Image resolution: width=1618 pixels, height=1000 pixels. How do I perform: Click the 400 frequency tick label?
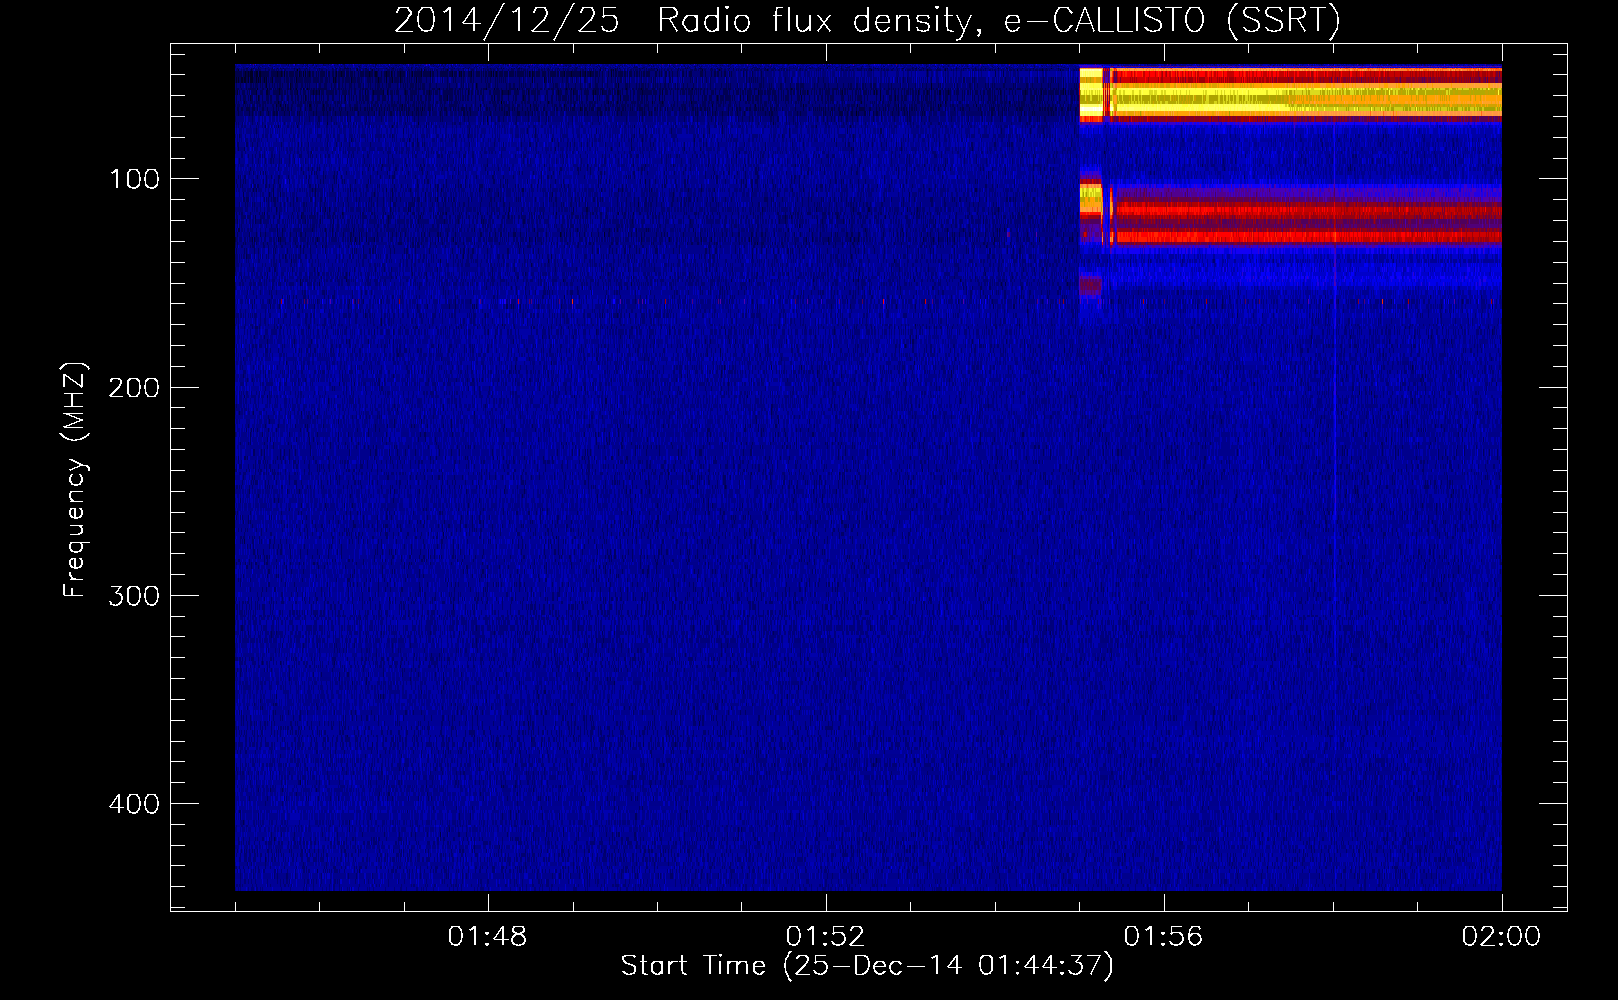[134, 803]
